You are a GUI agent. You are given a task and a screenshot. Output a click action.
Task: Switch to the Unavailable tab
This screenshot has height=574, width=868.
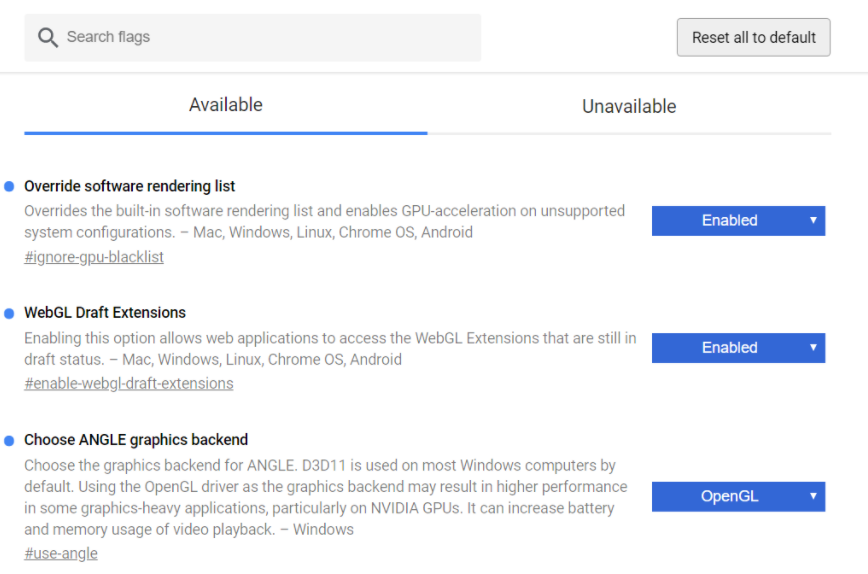coord(629,106)
